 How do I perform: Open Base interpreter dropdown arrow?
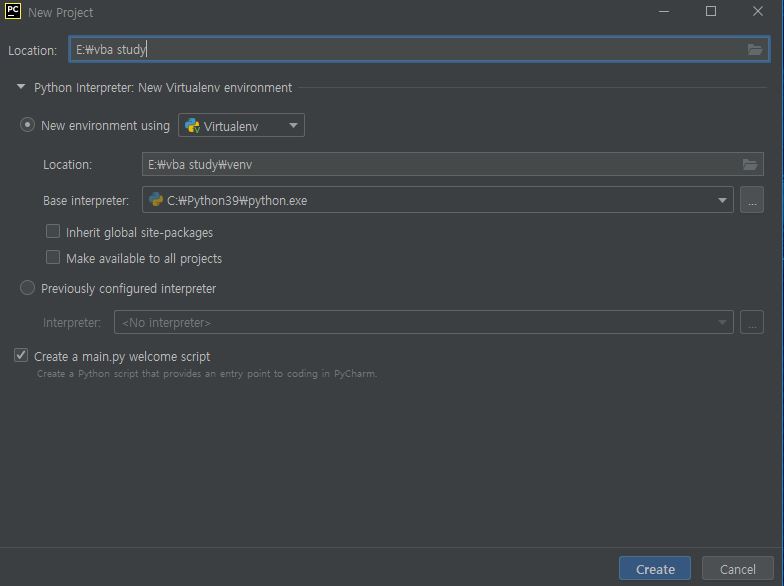(x=722, y=200)
